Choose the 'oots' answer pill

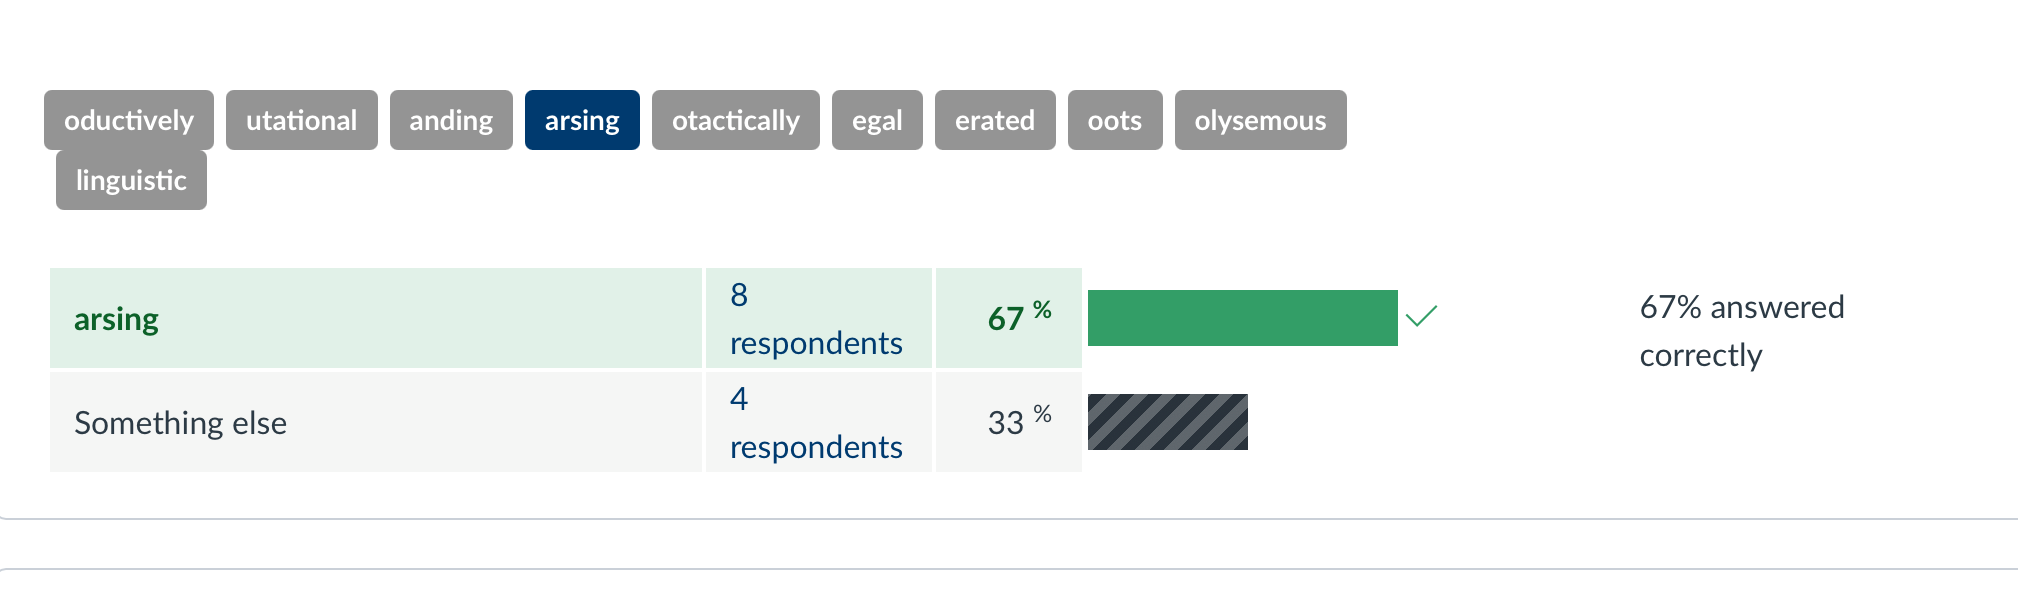tap(1115, 120)
